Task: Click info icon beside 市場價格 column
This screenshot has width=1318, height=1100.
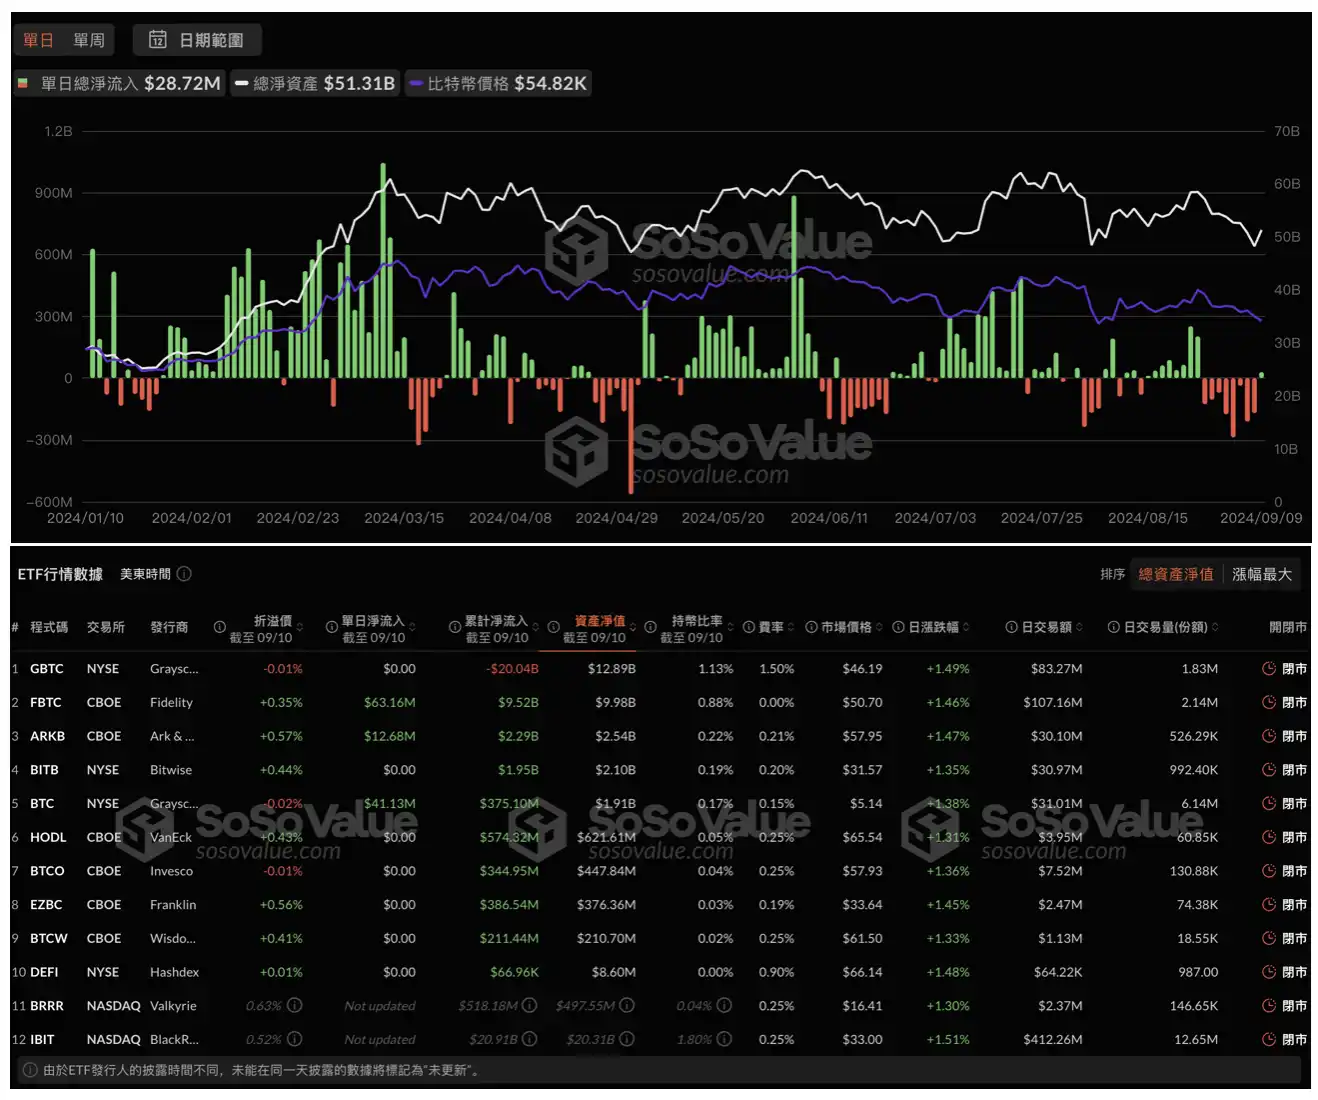Action: 811,628
